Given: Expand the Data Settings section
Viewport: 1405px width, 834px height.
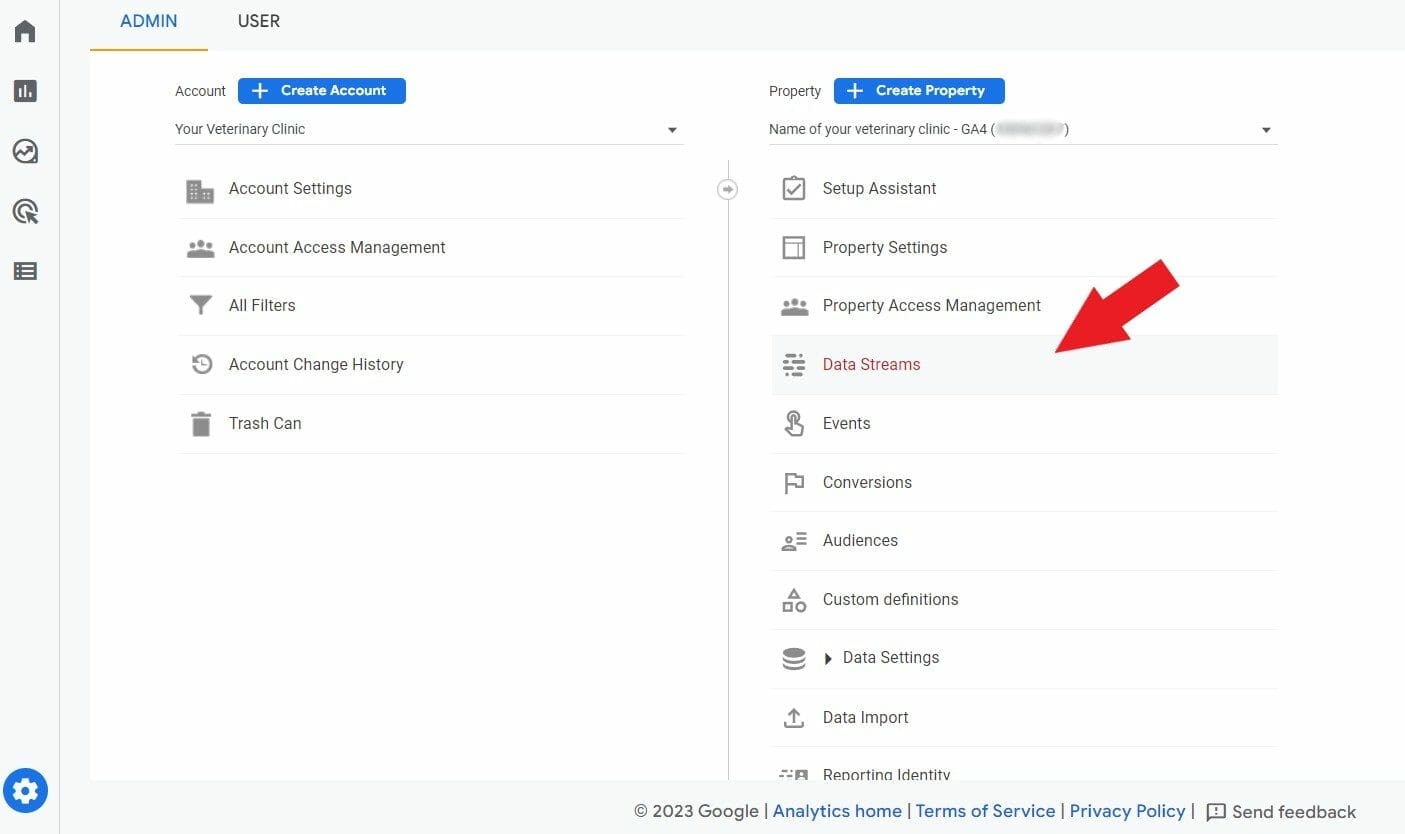Looking at the screenshot, I should tap(828, 658).
